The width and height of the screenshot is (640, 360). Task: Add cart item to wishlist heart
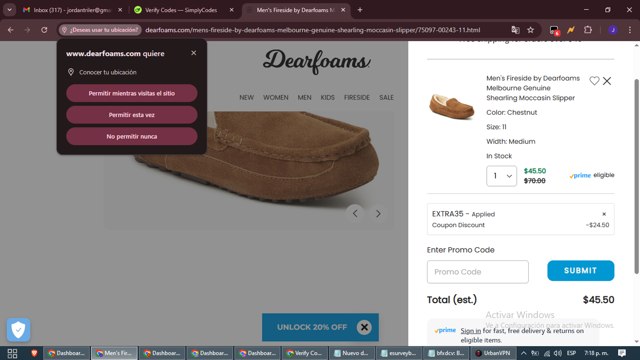point(594,81)
